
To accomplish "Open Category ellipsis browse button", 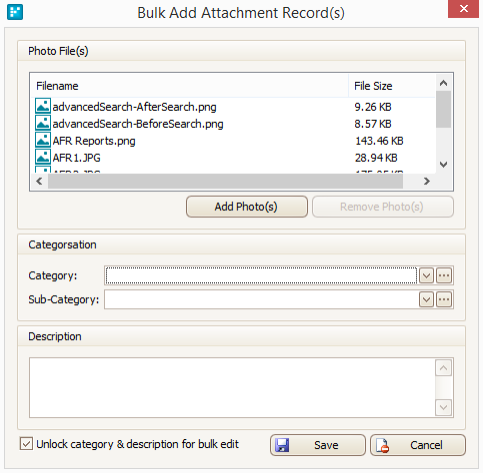I will pyautogui.click(x=444, y=276).
